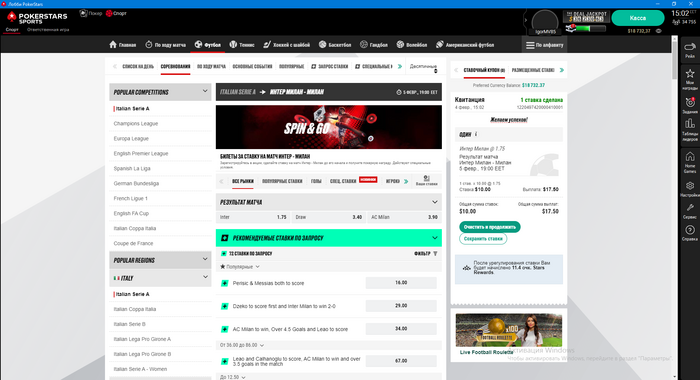Select Волейбол sport icon
Screen dimensions: 700x380
pos(400,45)
